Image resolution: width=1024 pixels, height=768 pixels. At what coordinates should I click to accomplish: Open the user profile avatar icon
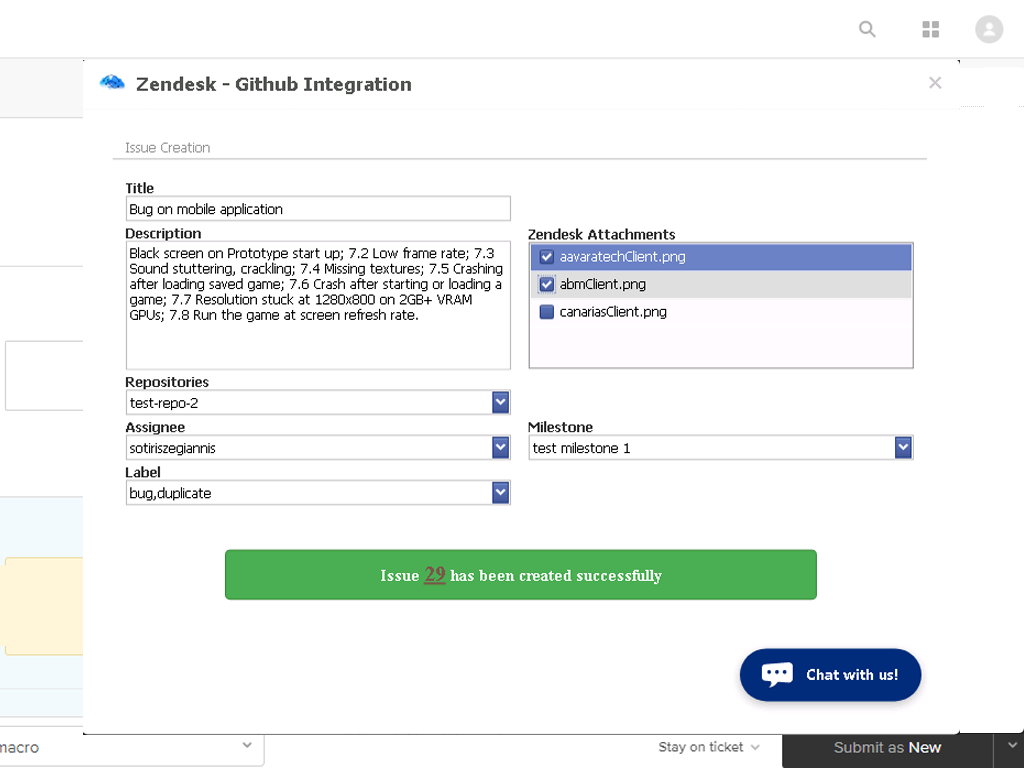tap(989, 29)
